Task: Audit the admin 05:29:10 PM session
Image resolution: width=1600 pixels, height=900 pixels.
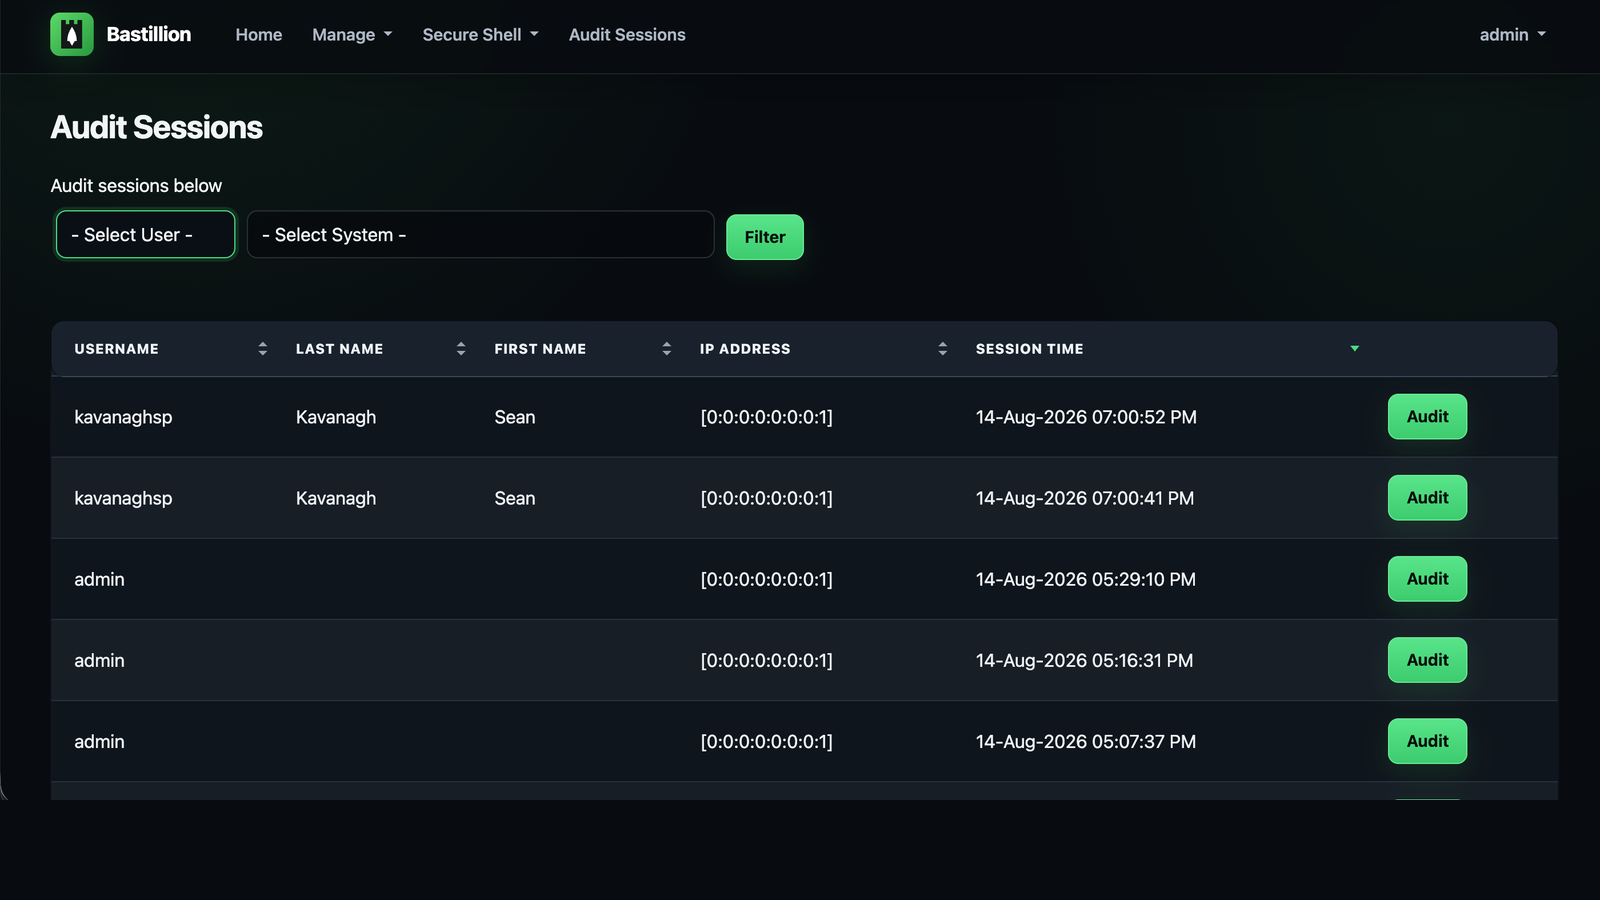Action: click(1427, 579)
